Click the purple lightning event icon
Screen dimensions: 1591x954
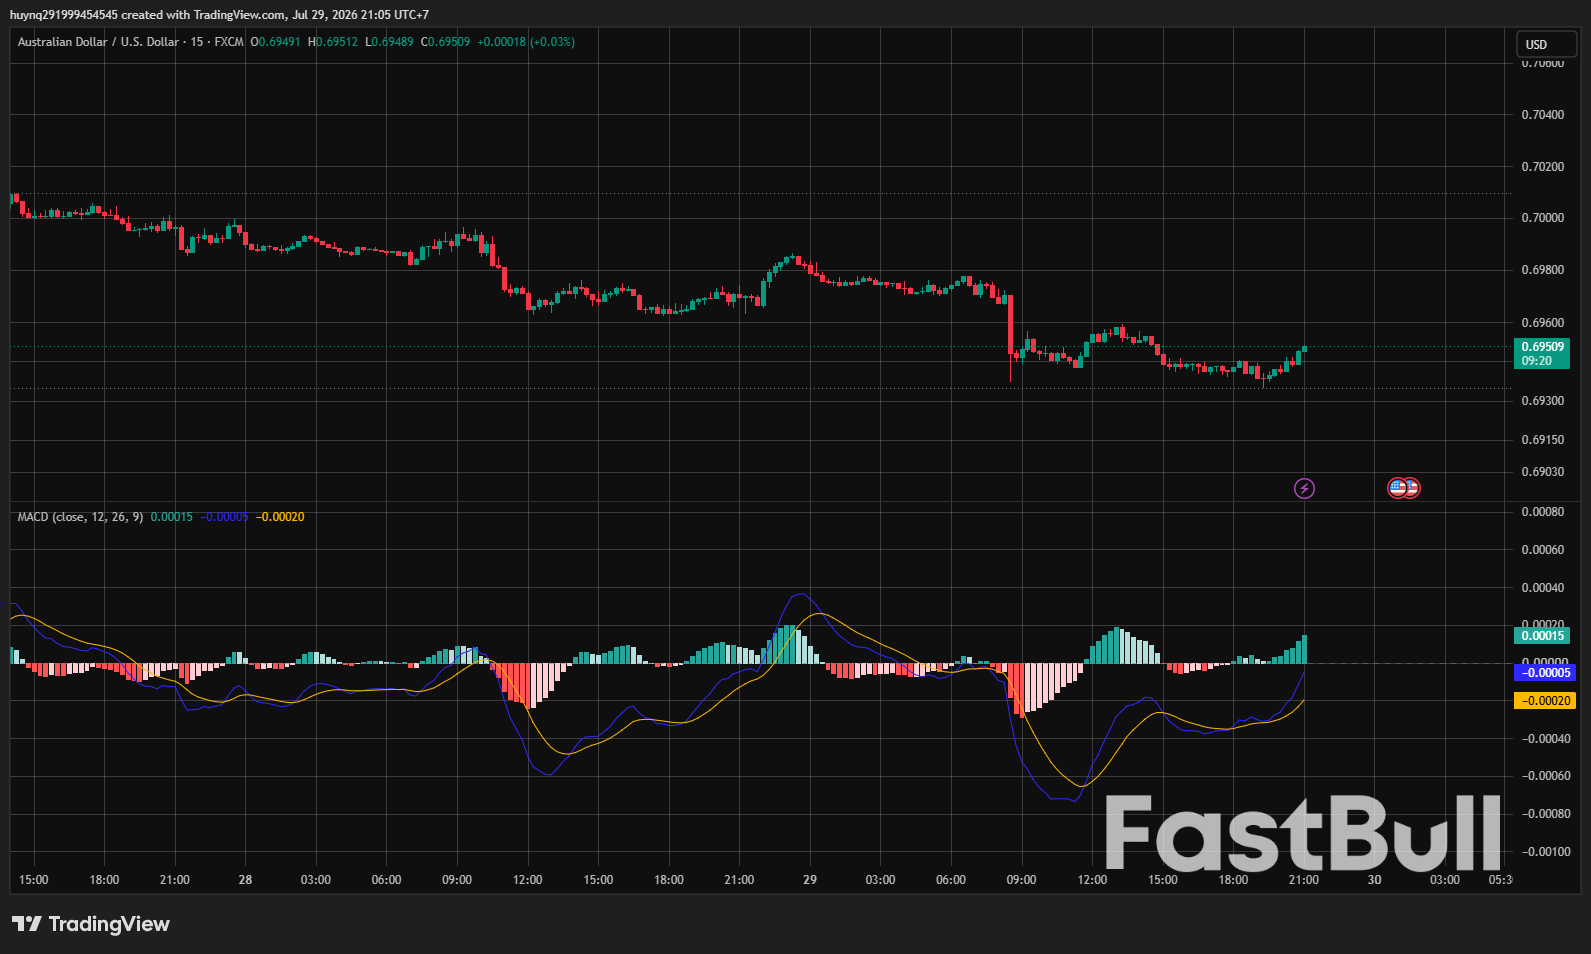pos(1304,488)
